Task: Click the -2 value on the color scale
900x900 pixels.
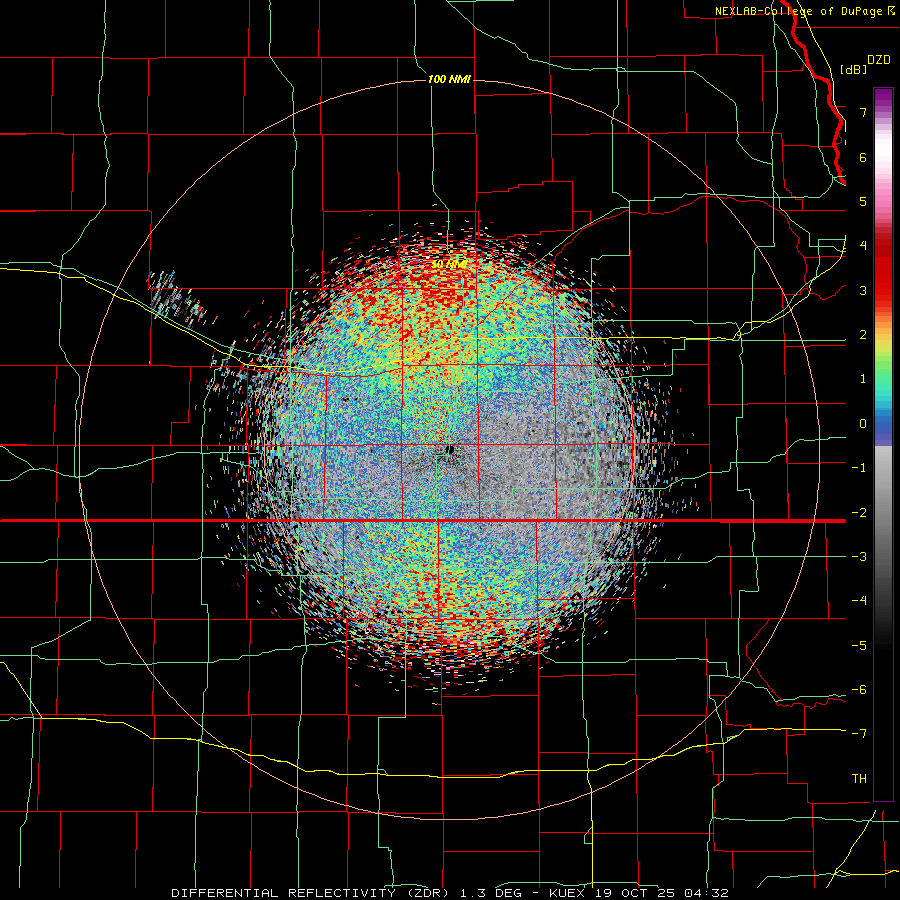Action: click(859, 513)
